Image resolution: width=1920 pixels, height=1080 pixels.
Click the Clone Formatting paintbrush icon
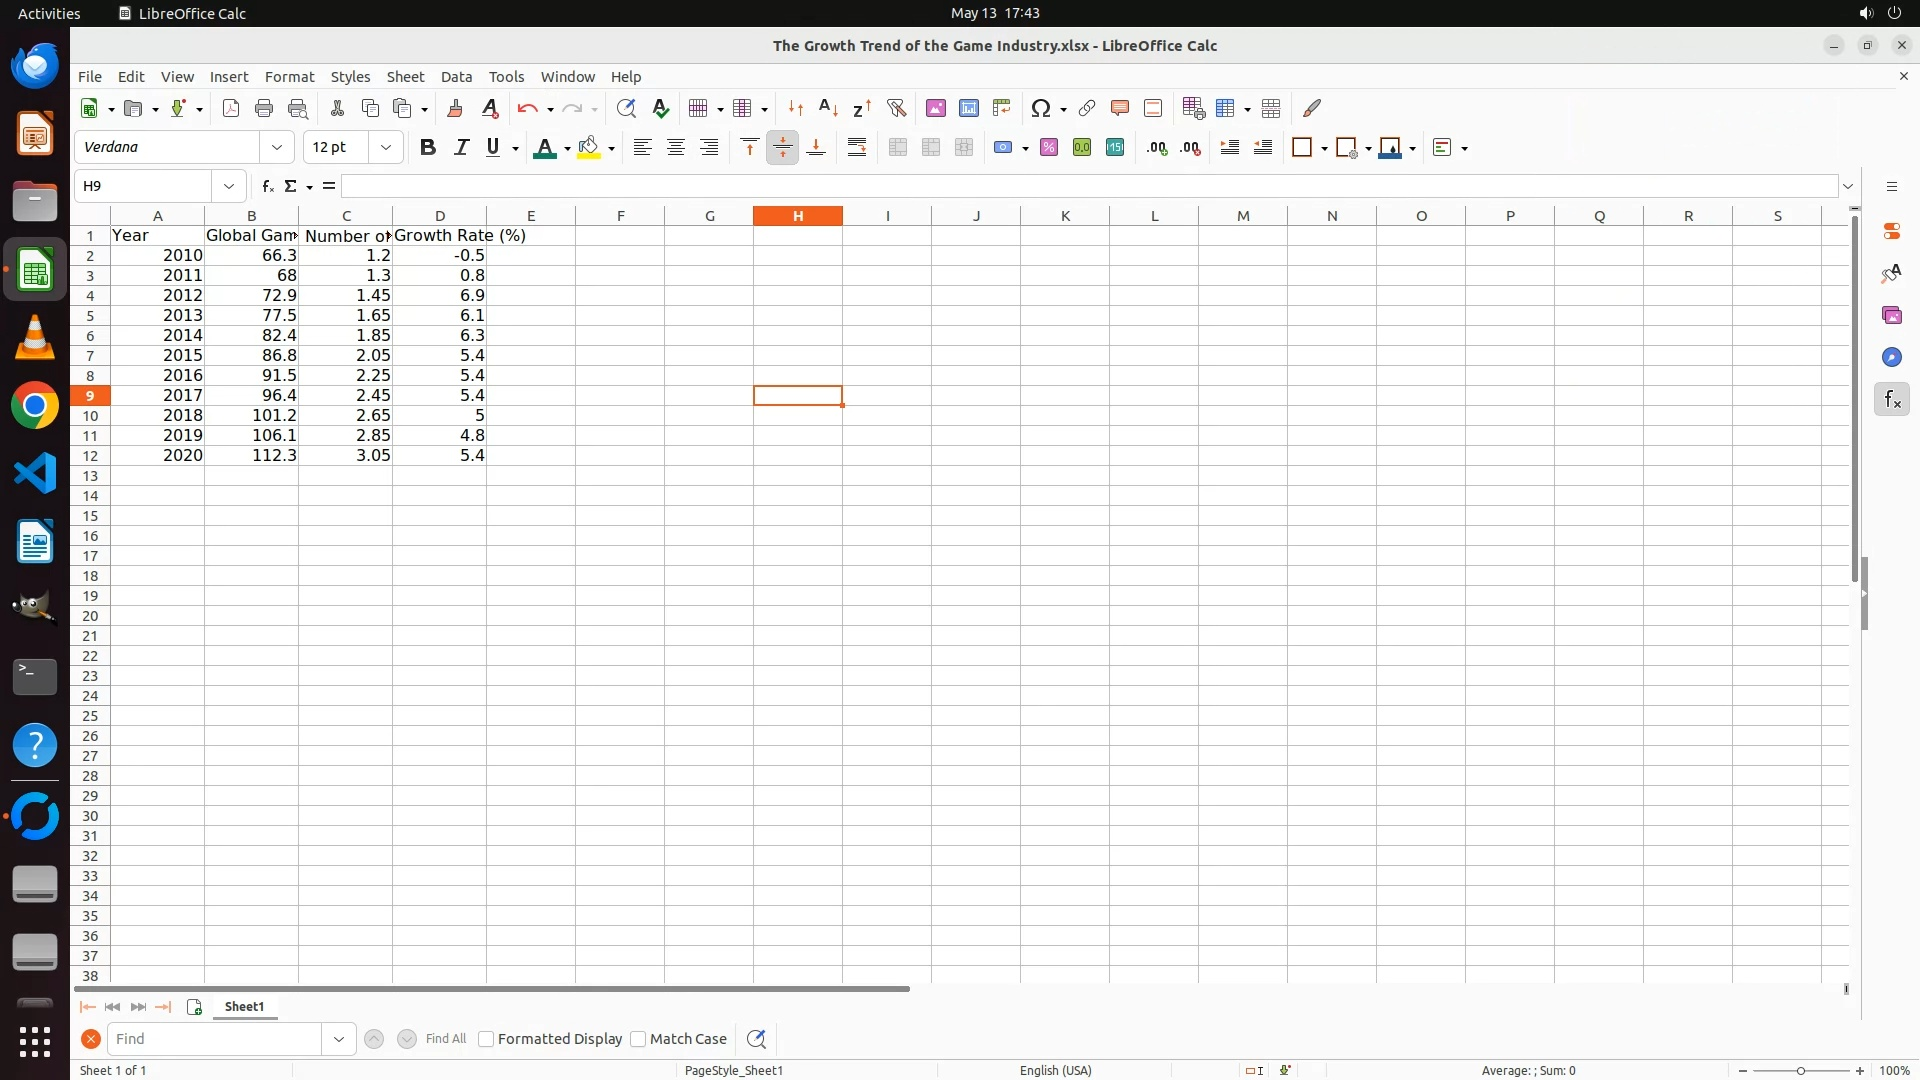coord(455,108)
